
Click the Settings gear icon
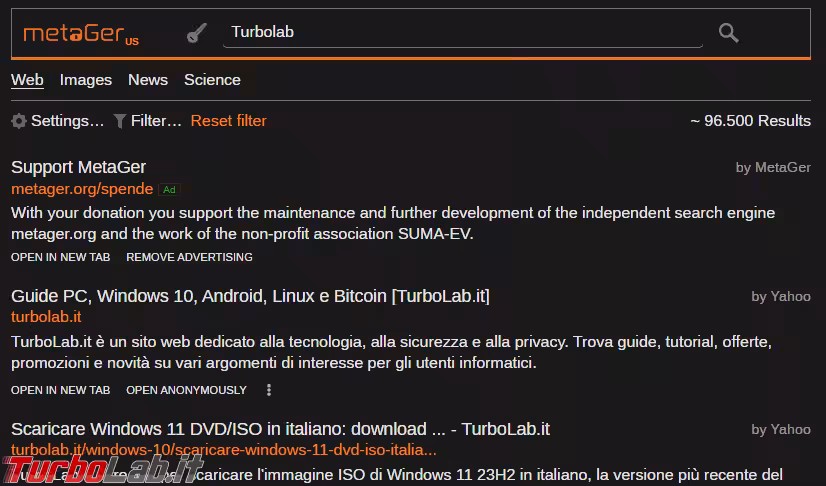tap(19, 121)
